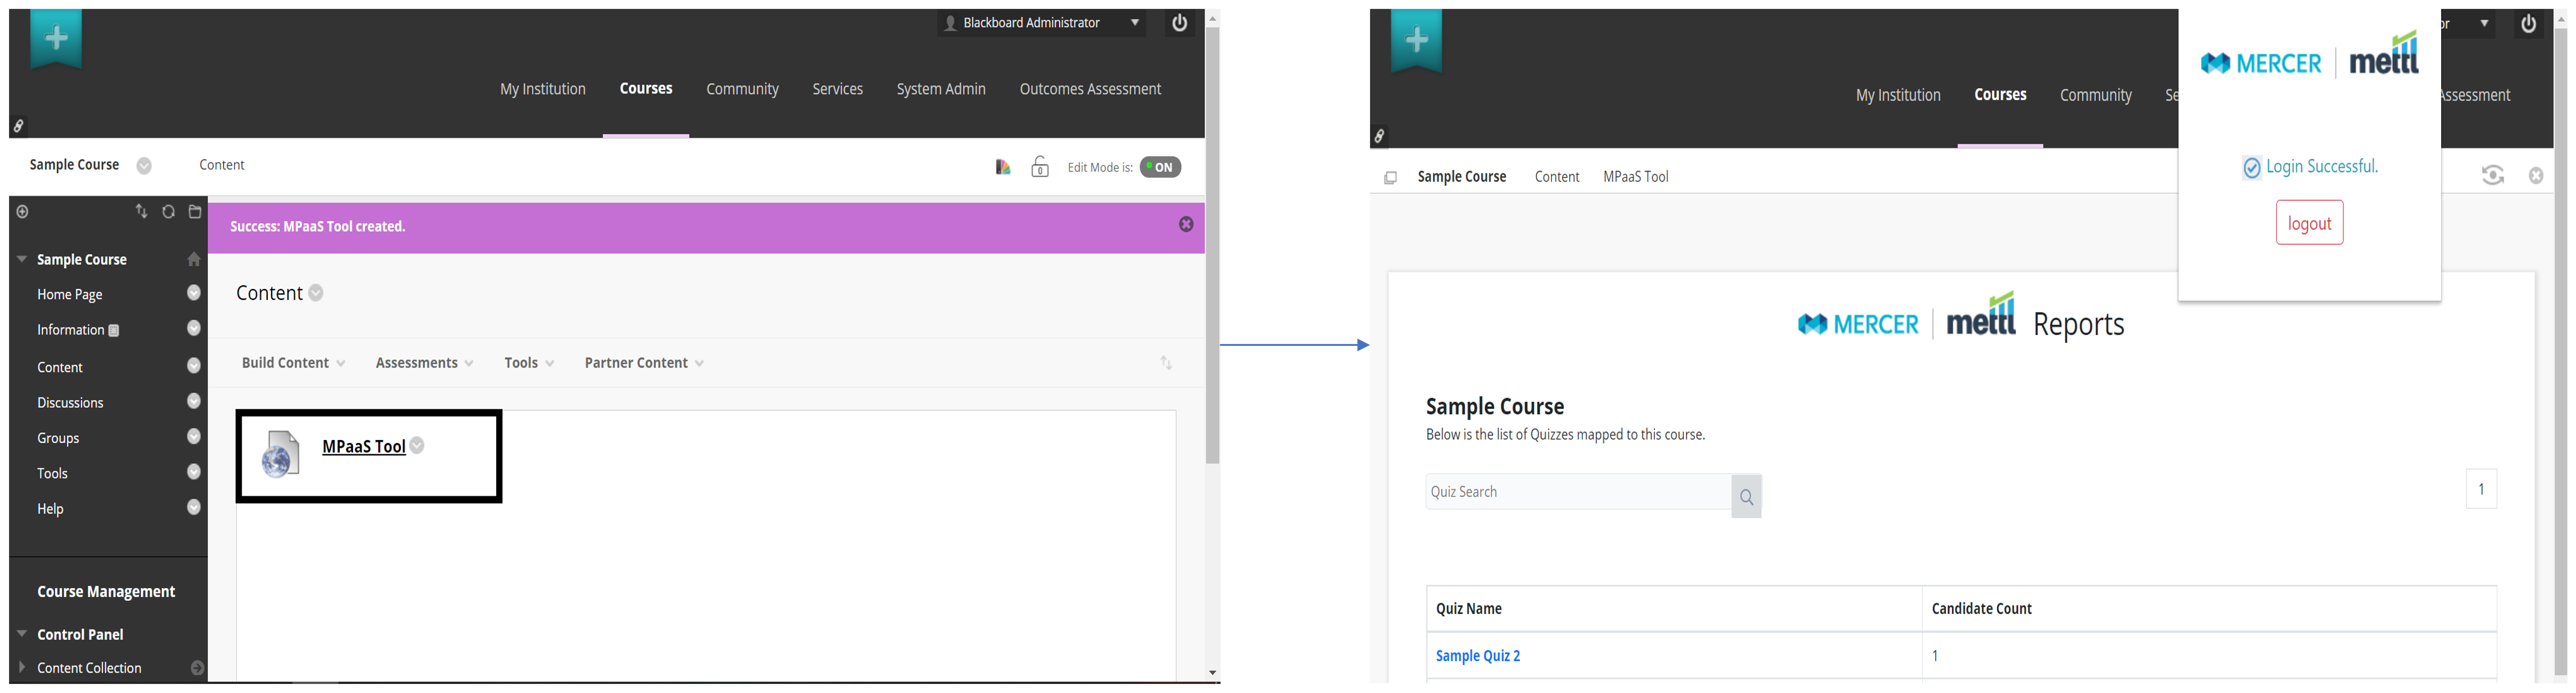
Task: Open the Help menu item chevron
Action: [x=194, y=507]
